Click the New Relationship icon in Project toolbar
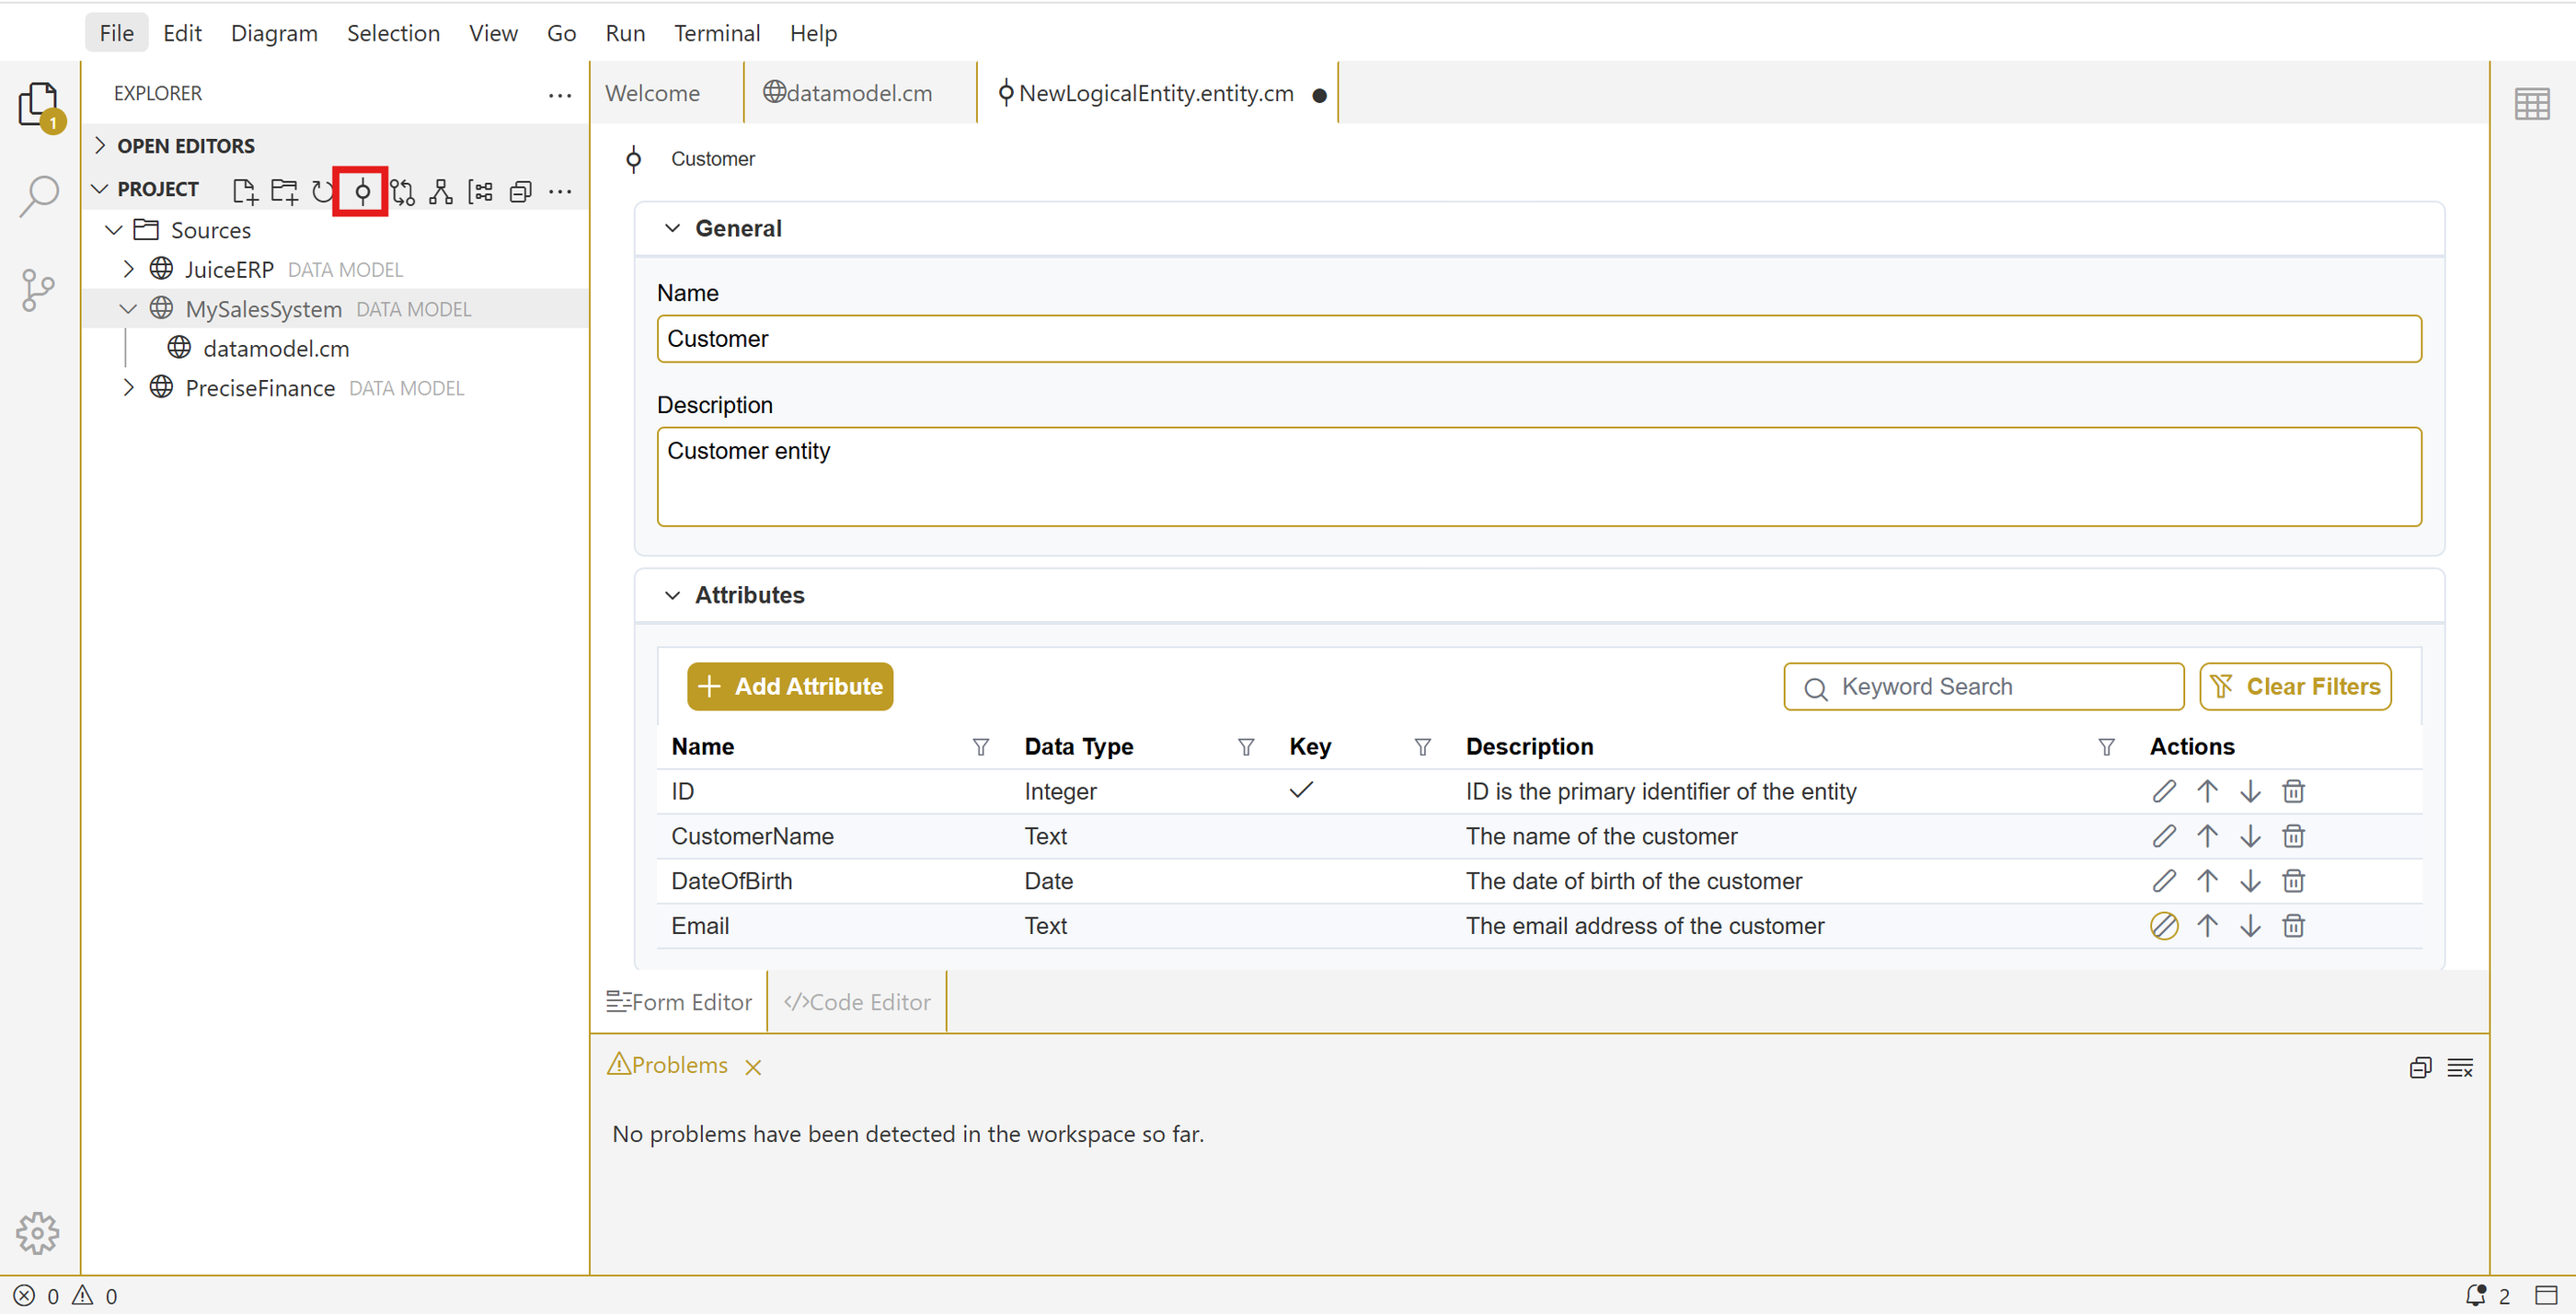This screenshot has width=2576, height=1314. point(402,191)
